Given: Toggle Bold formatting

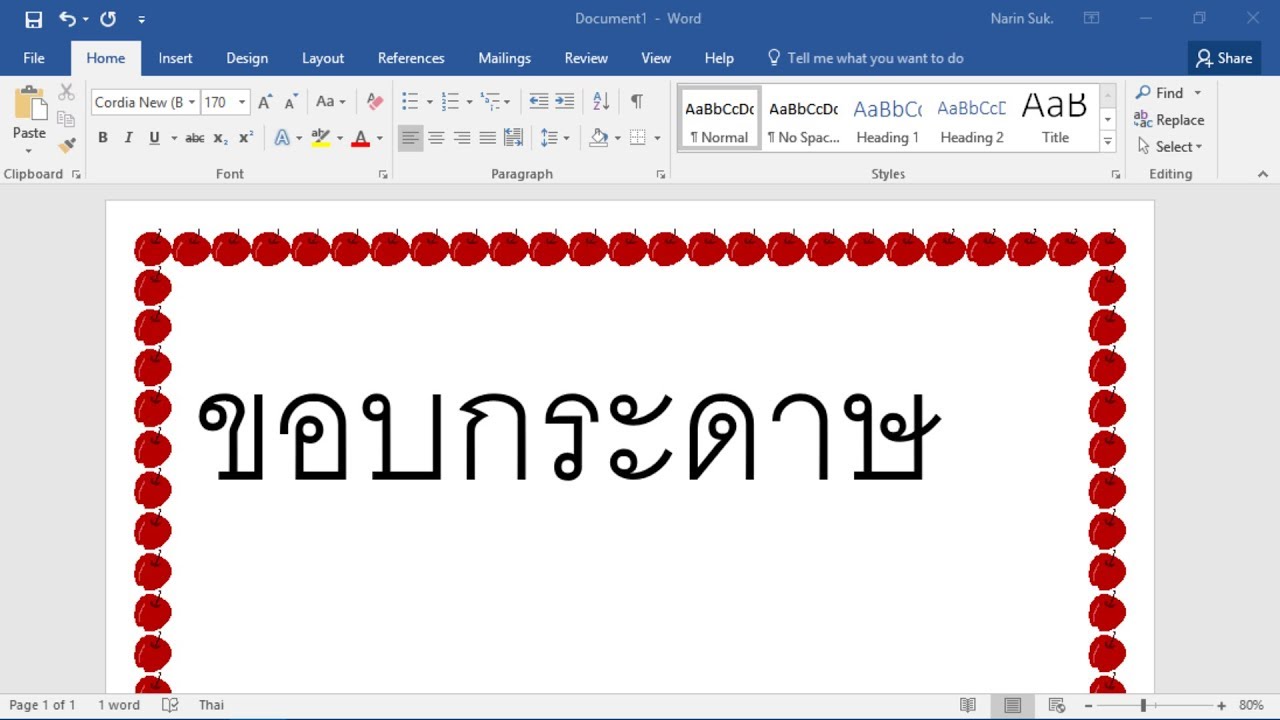Looking at the screenshot, I should click(x=102, y=138).
